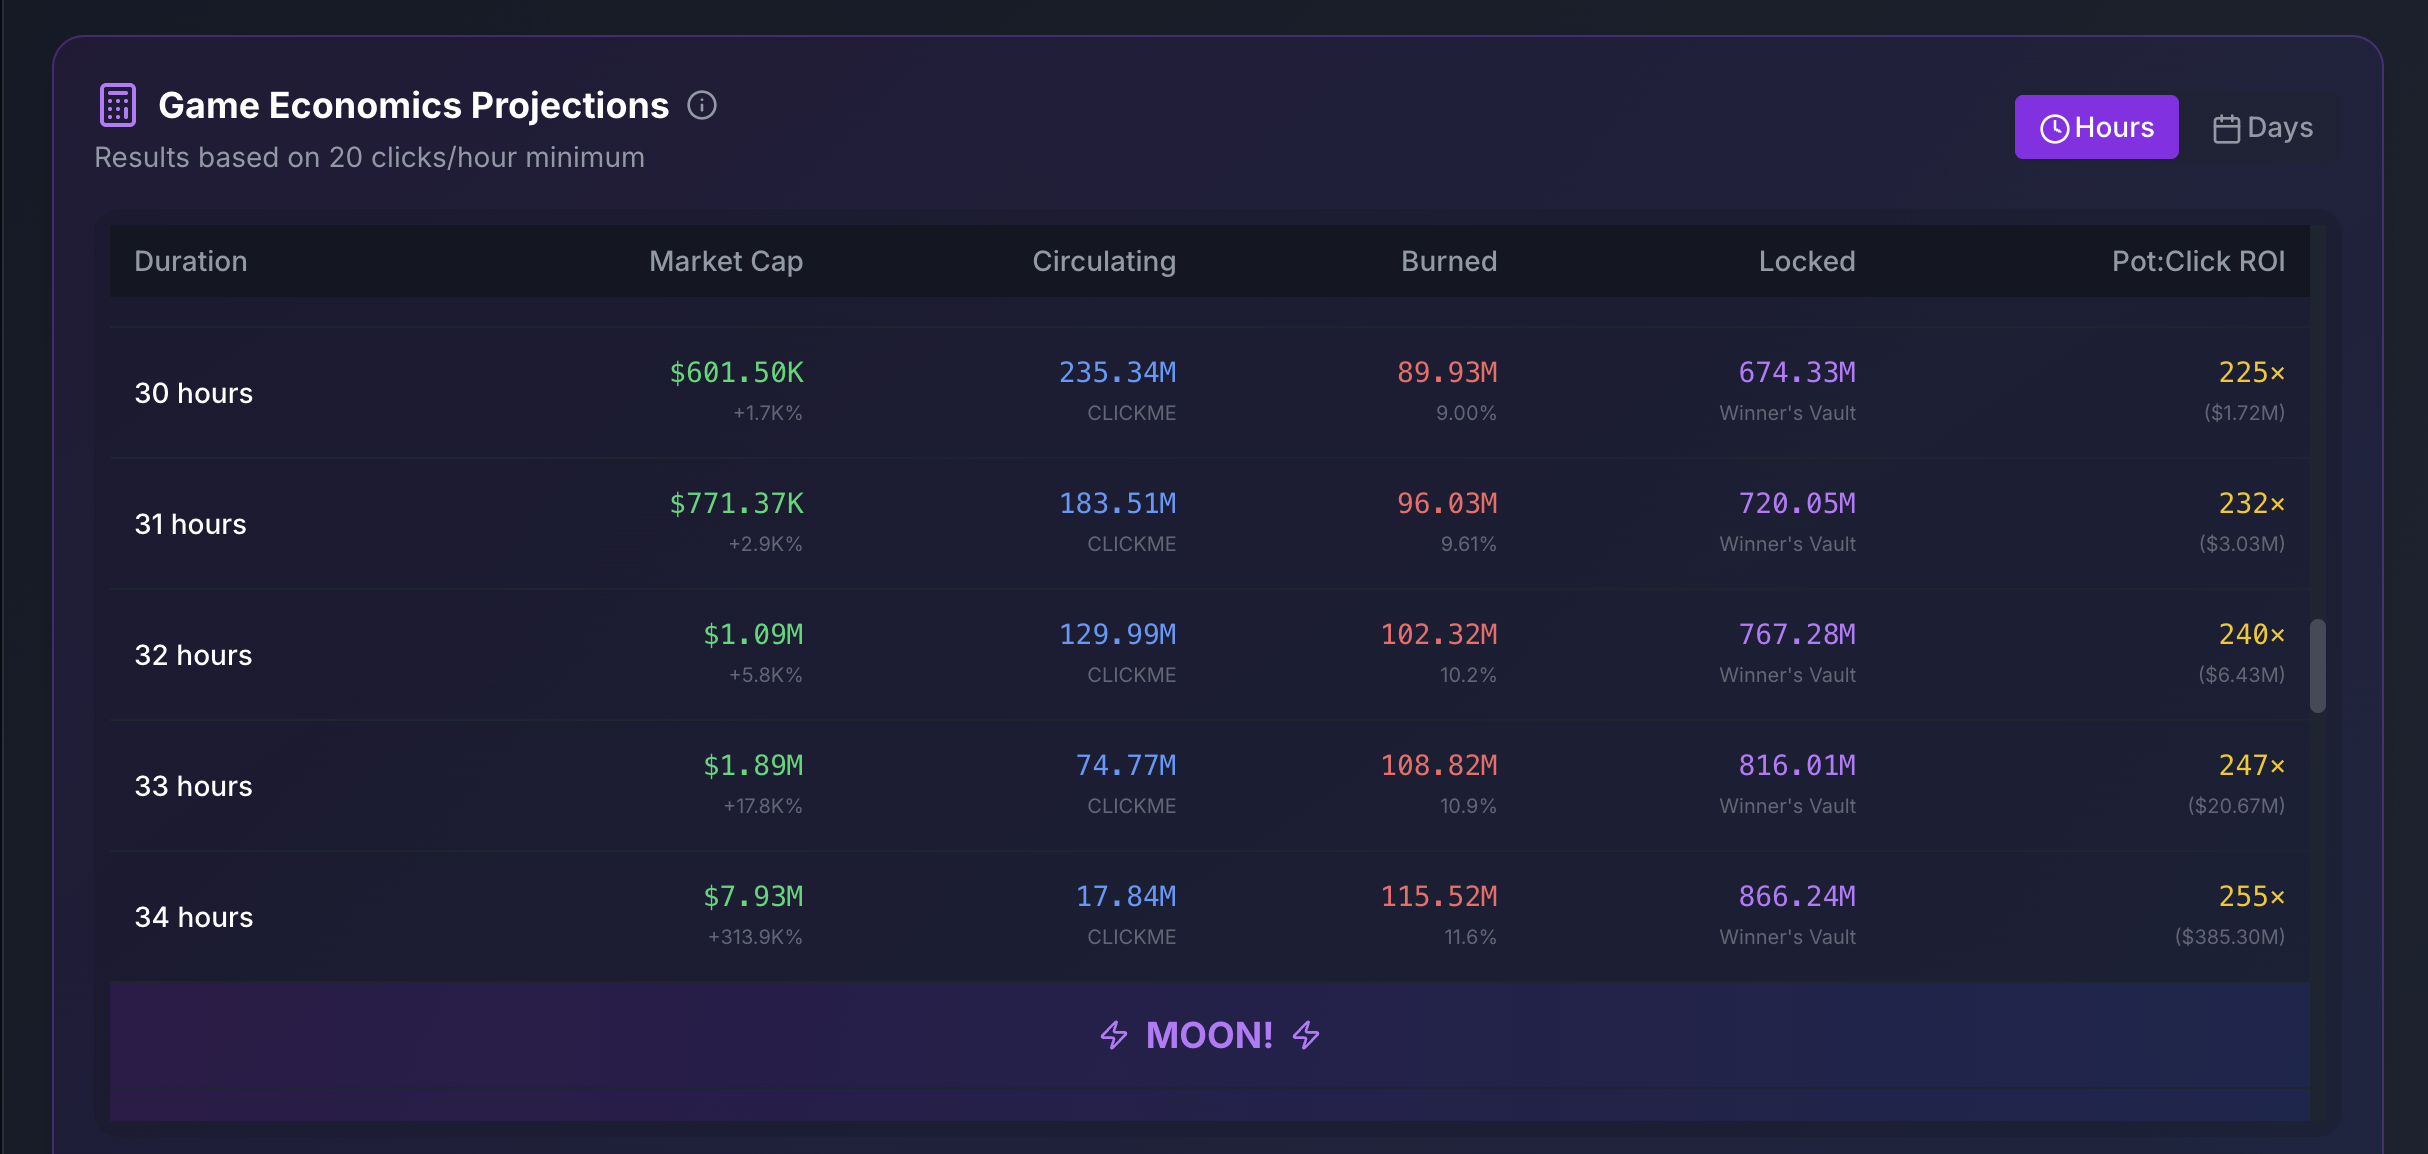Click locked value 720.05M
Image resolution: width=2428 pixels, height=1154 pixels.
tap(1797, 503)
